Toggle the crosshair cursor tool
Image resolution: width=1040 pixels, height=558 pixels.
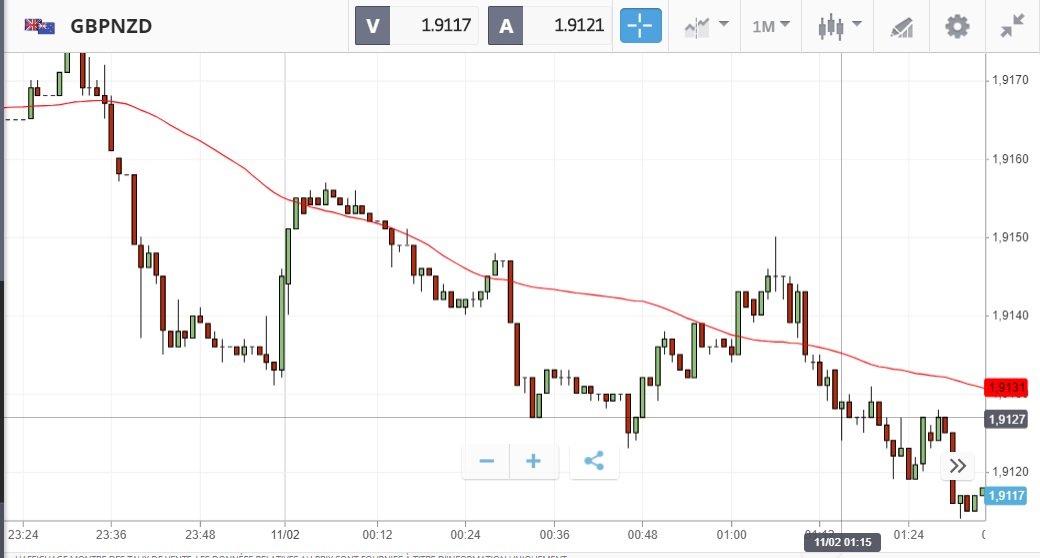pyautogui.click(x=641, y=26)
